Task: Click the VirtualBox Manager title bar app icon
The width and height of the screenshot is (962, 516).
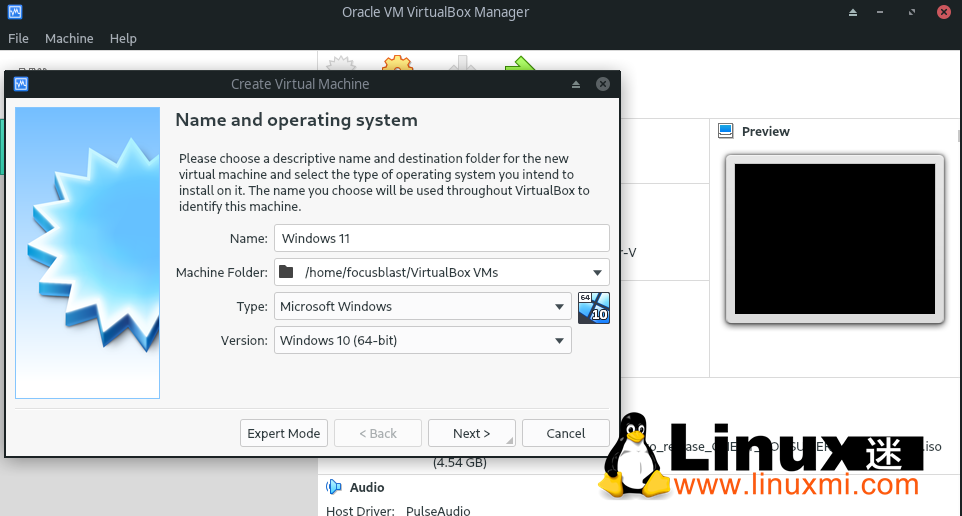Action: click(x=15, y=12)
